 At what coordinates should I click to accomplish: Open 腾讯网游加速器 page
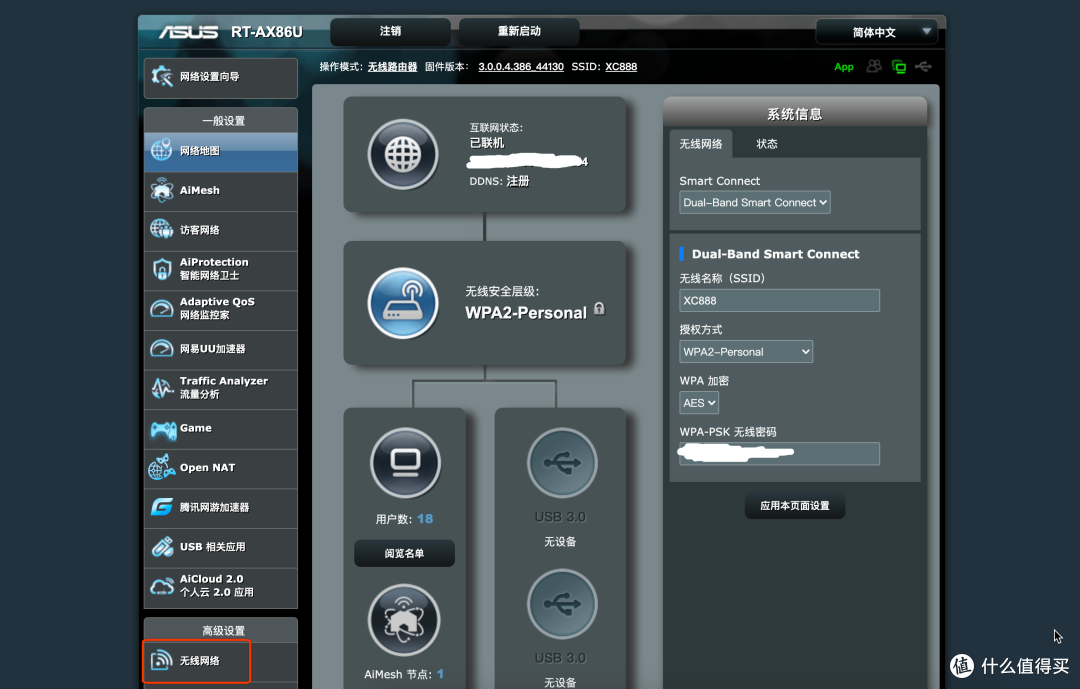220,508
